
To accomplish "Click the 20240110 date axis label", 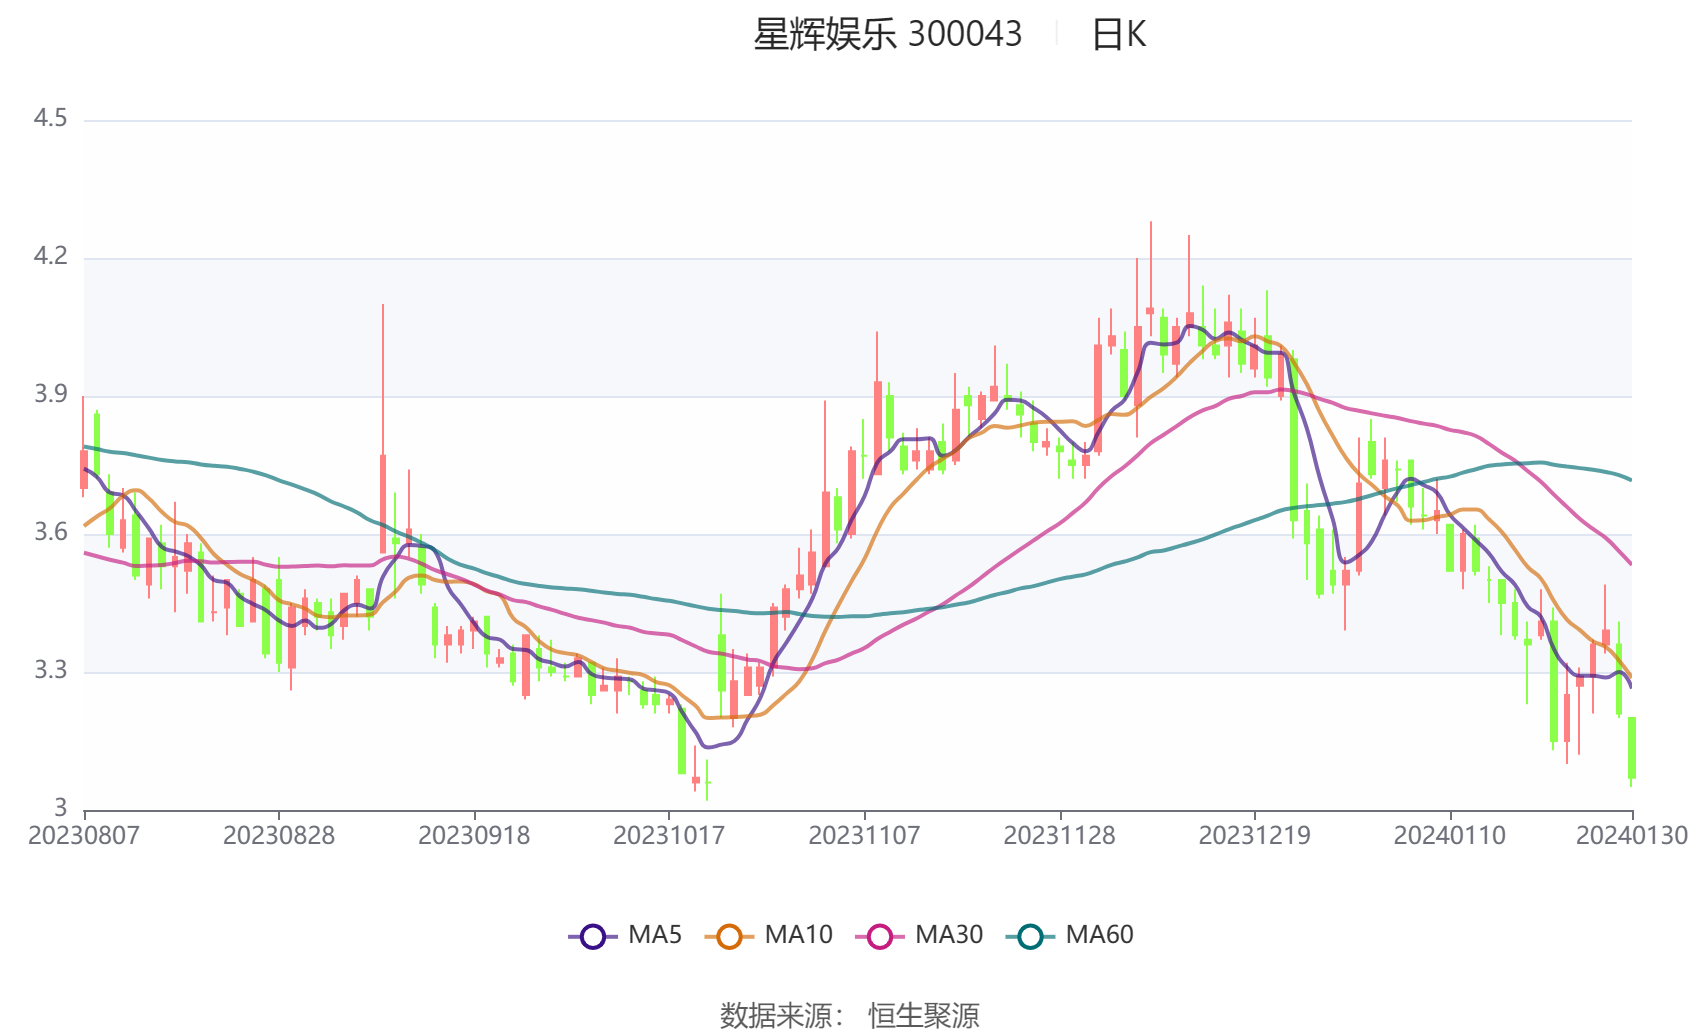I will 1450,835.
